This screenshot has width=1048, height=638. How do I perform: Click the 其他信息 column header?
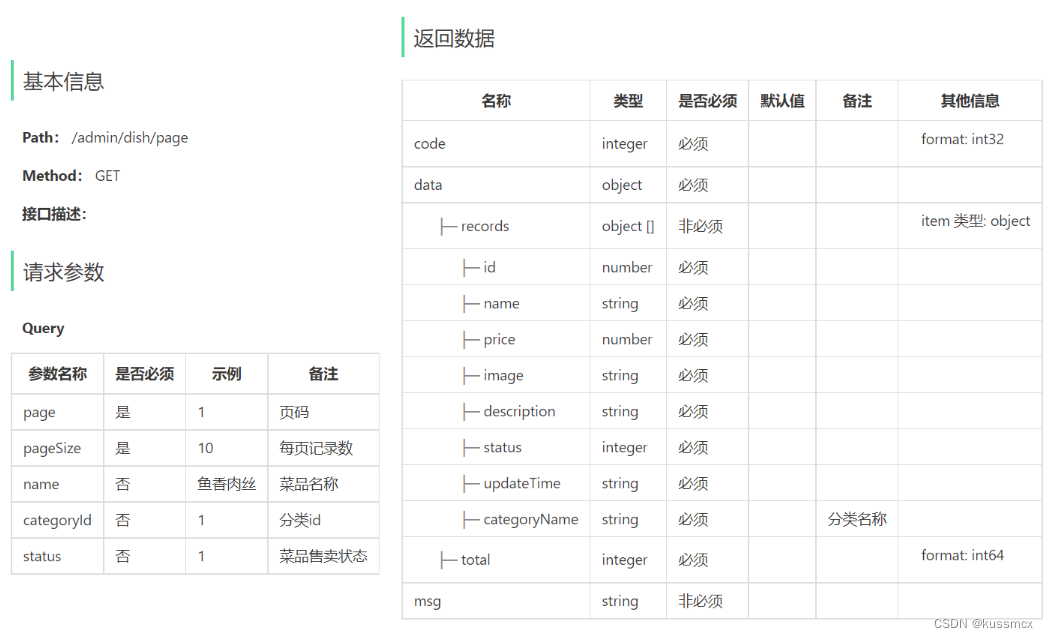point(970,101)
